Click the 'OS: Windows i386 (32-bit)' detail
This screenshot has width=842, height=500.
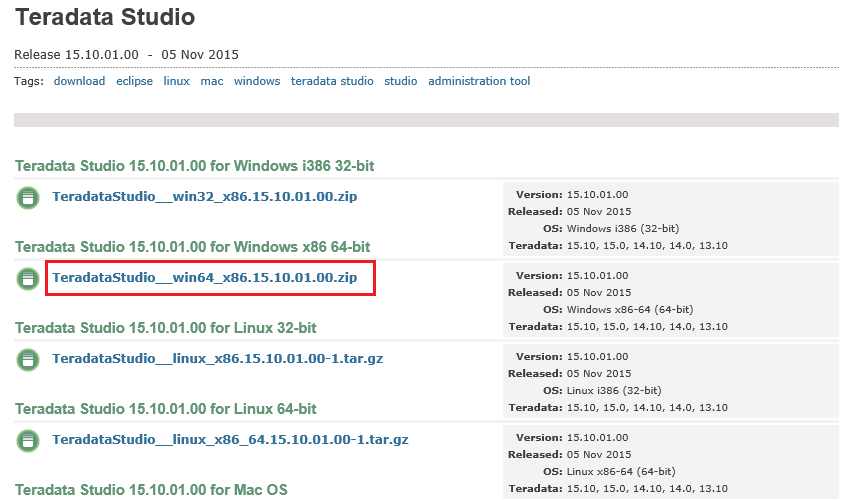pyautogui.click(x=611, y=229)
